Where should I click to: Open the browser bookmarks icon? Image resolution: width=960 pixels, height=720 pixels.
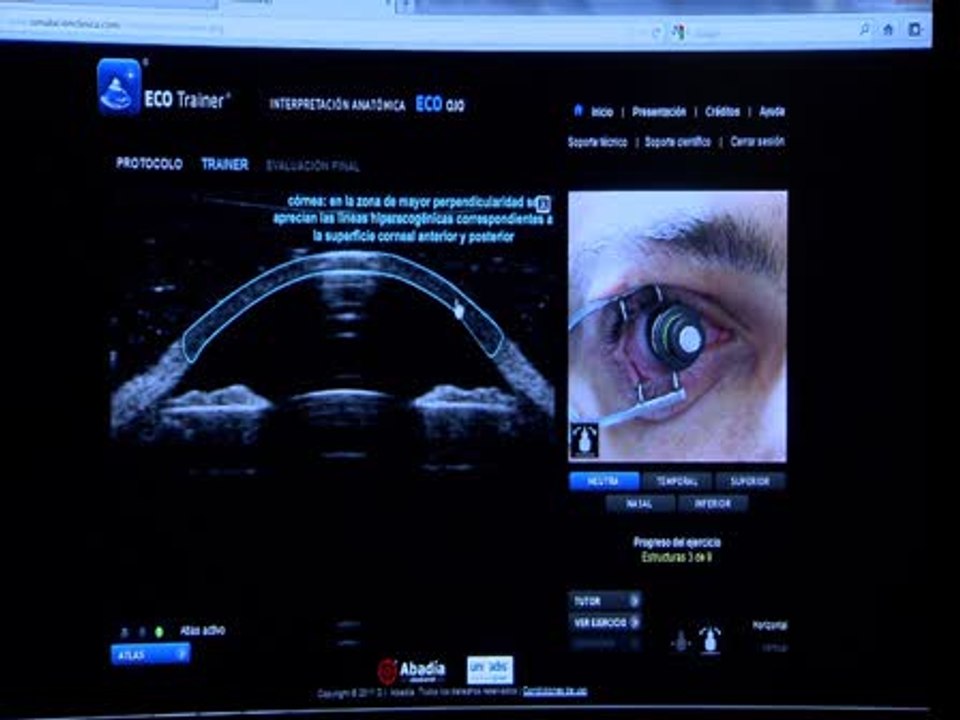tap(915, 29)
